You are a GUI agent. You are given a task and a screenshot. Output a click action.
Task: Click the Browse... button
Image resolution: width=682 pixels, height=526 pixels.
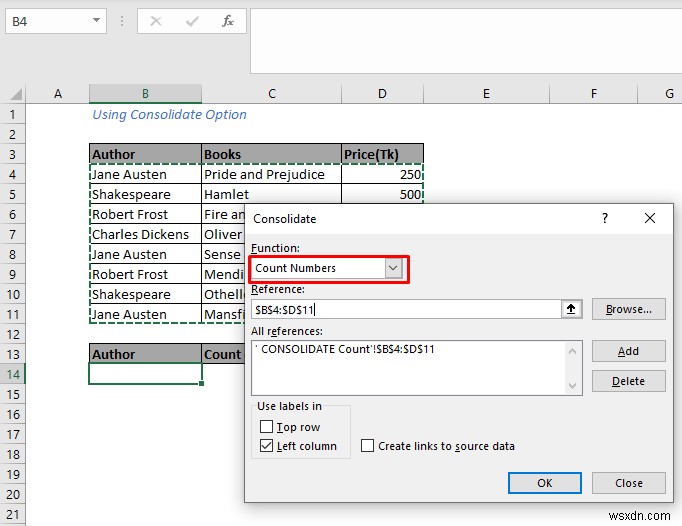coord(629,309)
